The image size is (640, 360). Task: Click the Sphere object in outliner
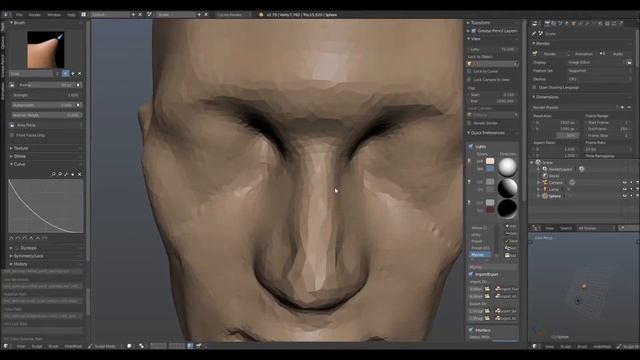[x=554, y=196]
